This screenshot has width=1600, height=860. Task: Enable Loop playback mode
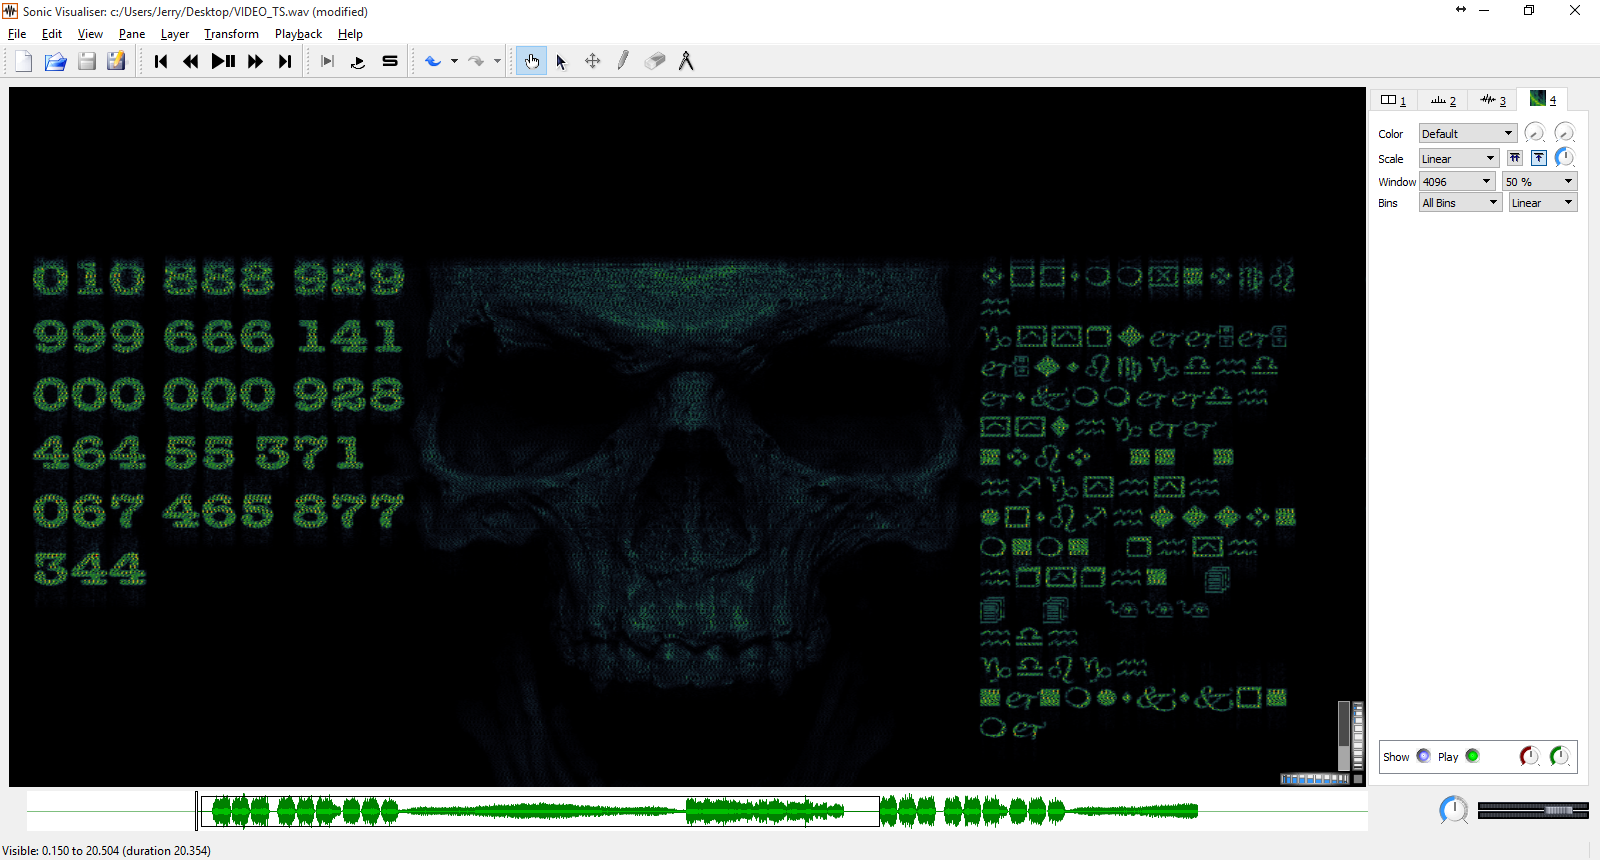pyautogui.click(x=358, y=61)
